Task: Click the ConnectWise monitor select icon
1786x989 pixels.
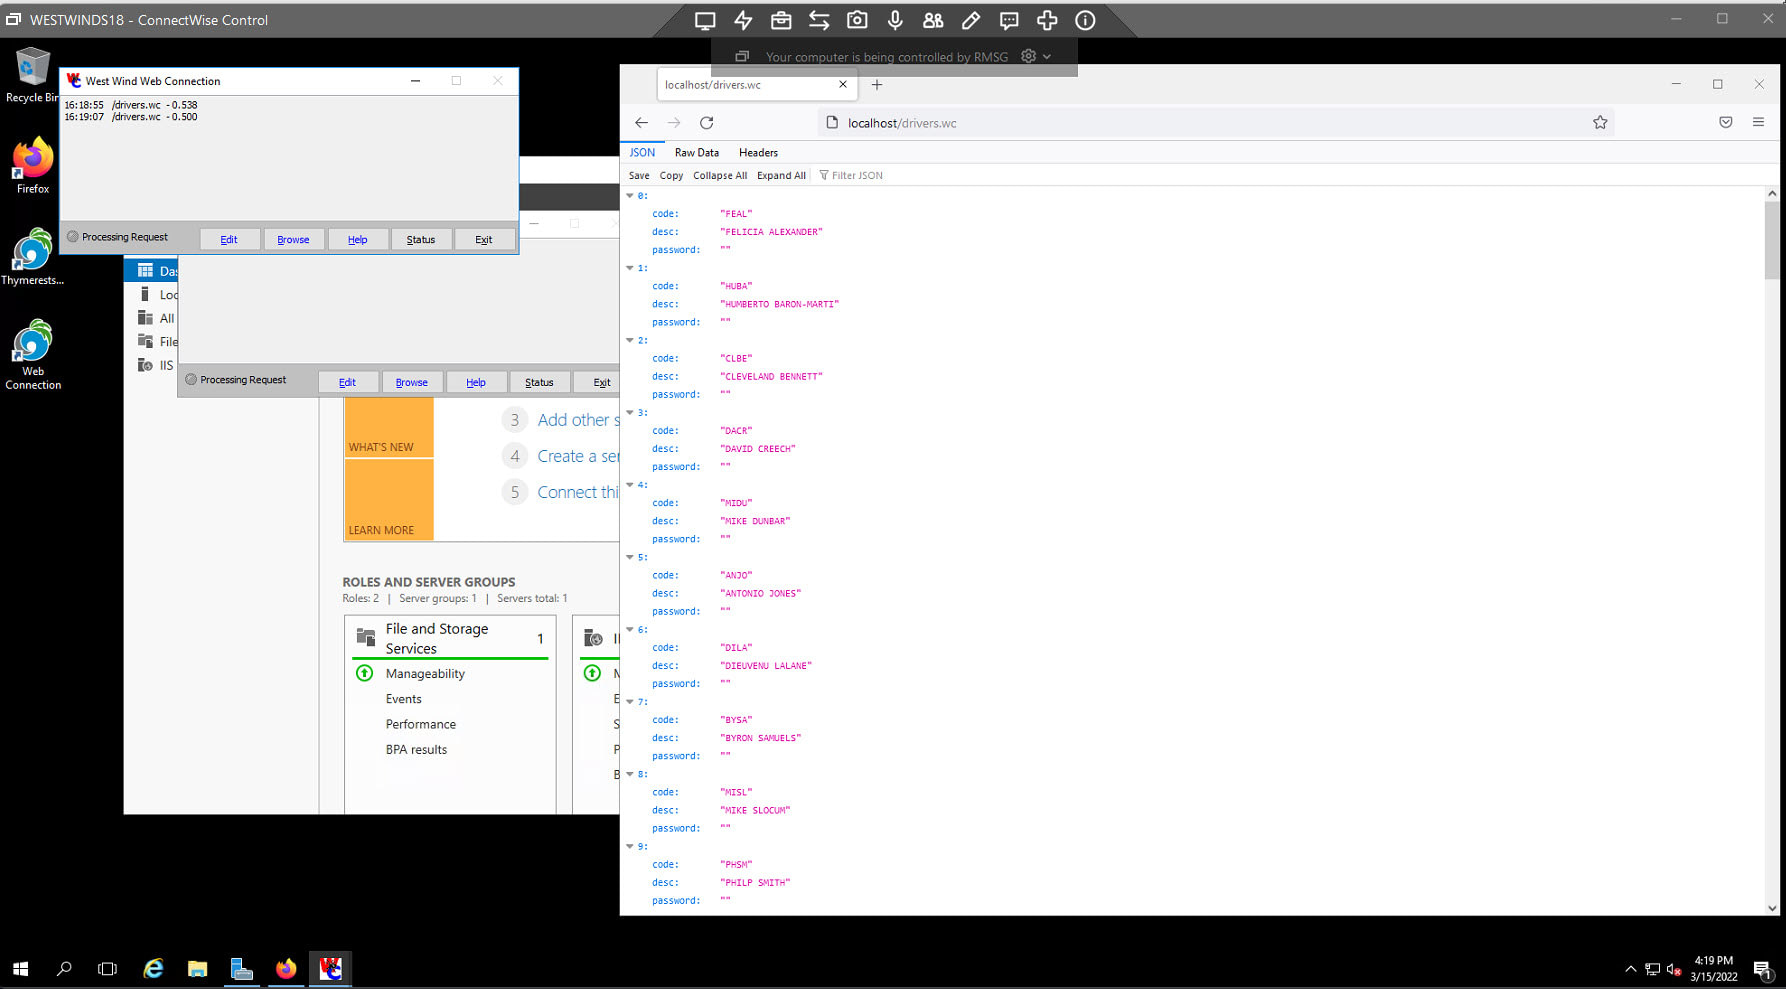Action: 705,20
